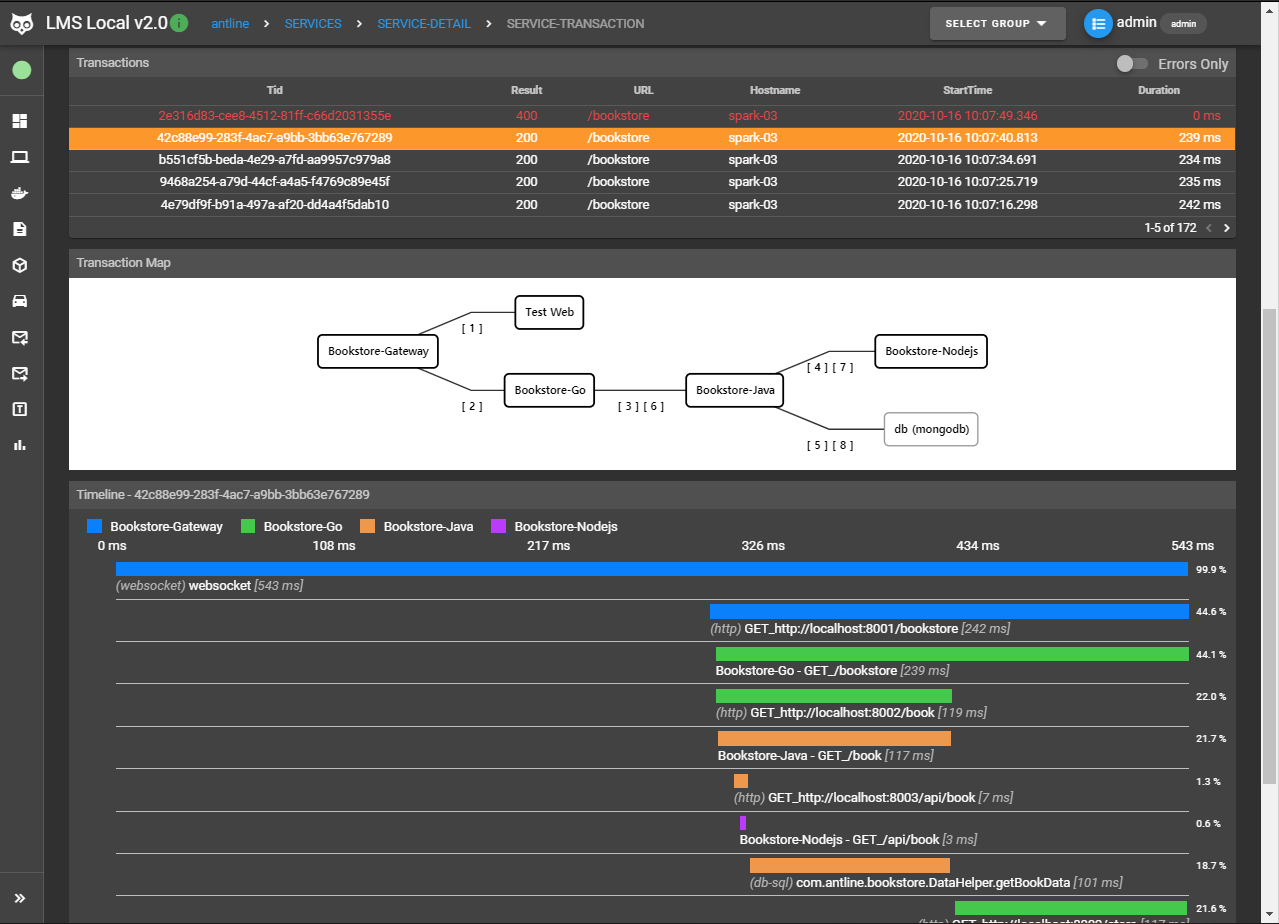Screen dimensions: 1279x924
Task: Click the green info icon beside LMS Local
Action: [x=179, y=23]
